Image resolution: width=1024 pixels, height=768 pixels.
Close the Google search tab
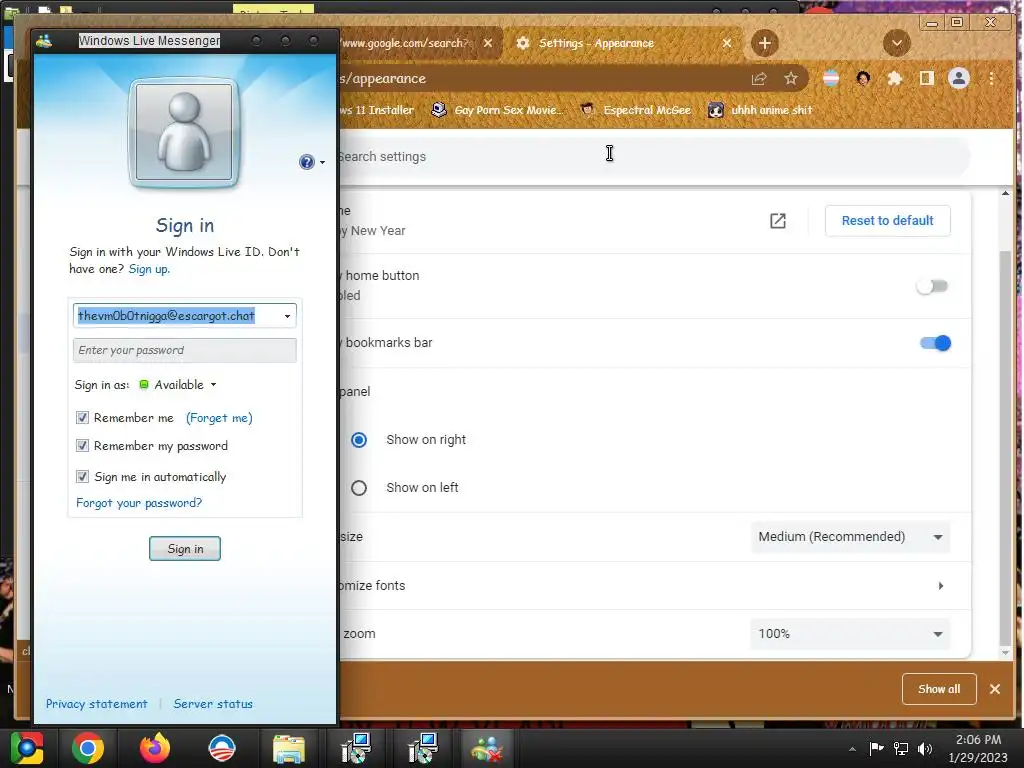pos(488,43)
